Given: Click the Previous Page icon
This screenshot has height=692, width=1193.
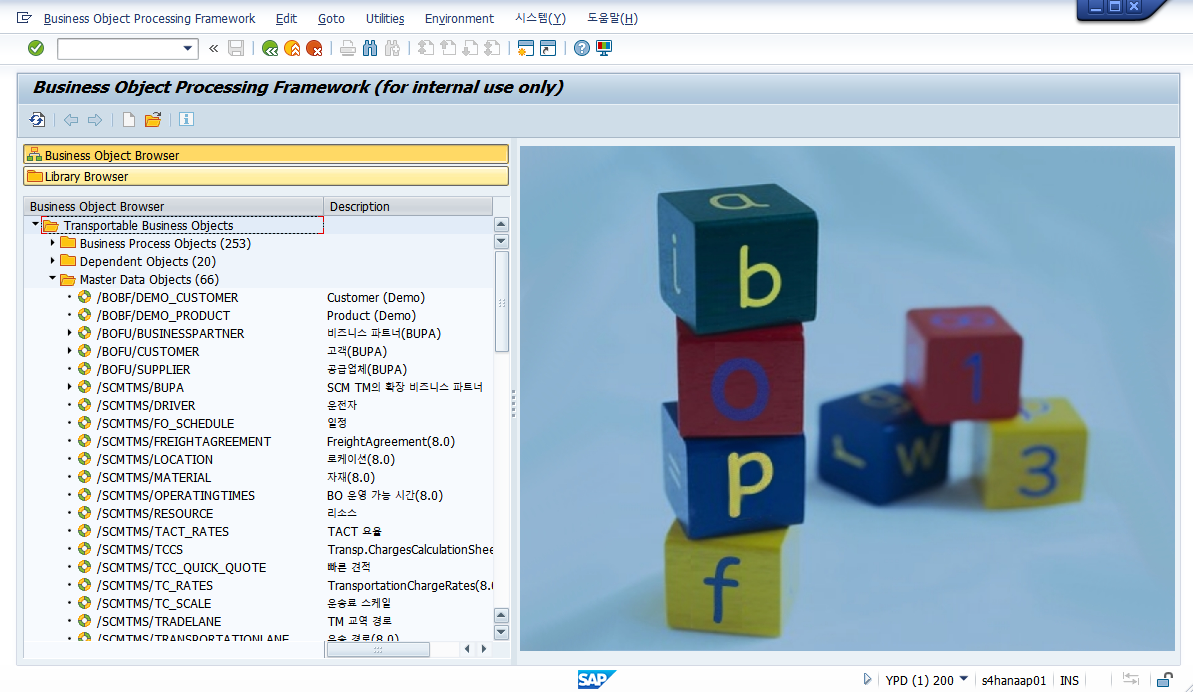Looking at the screenshot, I should pos(448,48).
